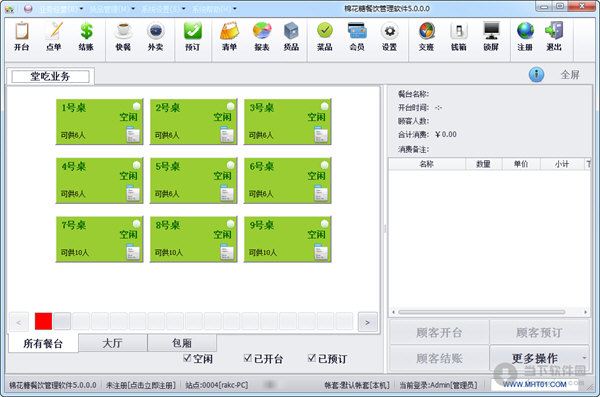Click the 站点:0004[rakc-PC] status entry
600x397 pixels.
point(217,385)
